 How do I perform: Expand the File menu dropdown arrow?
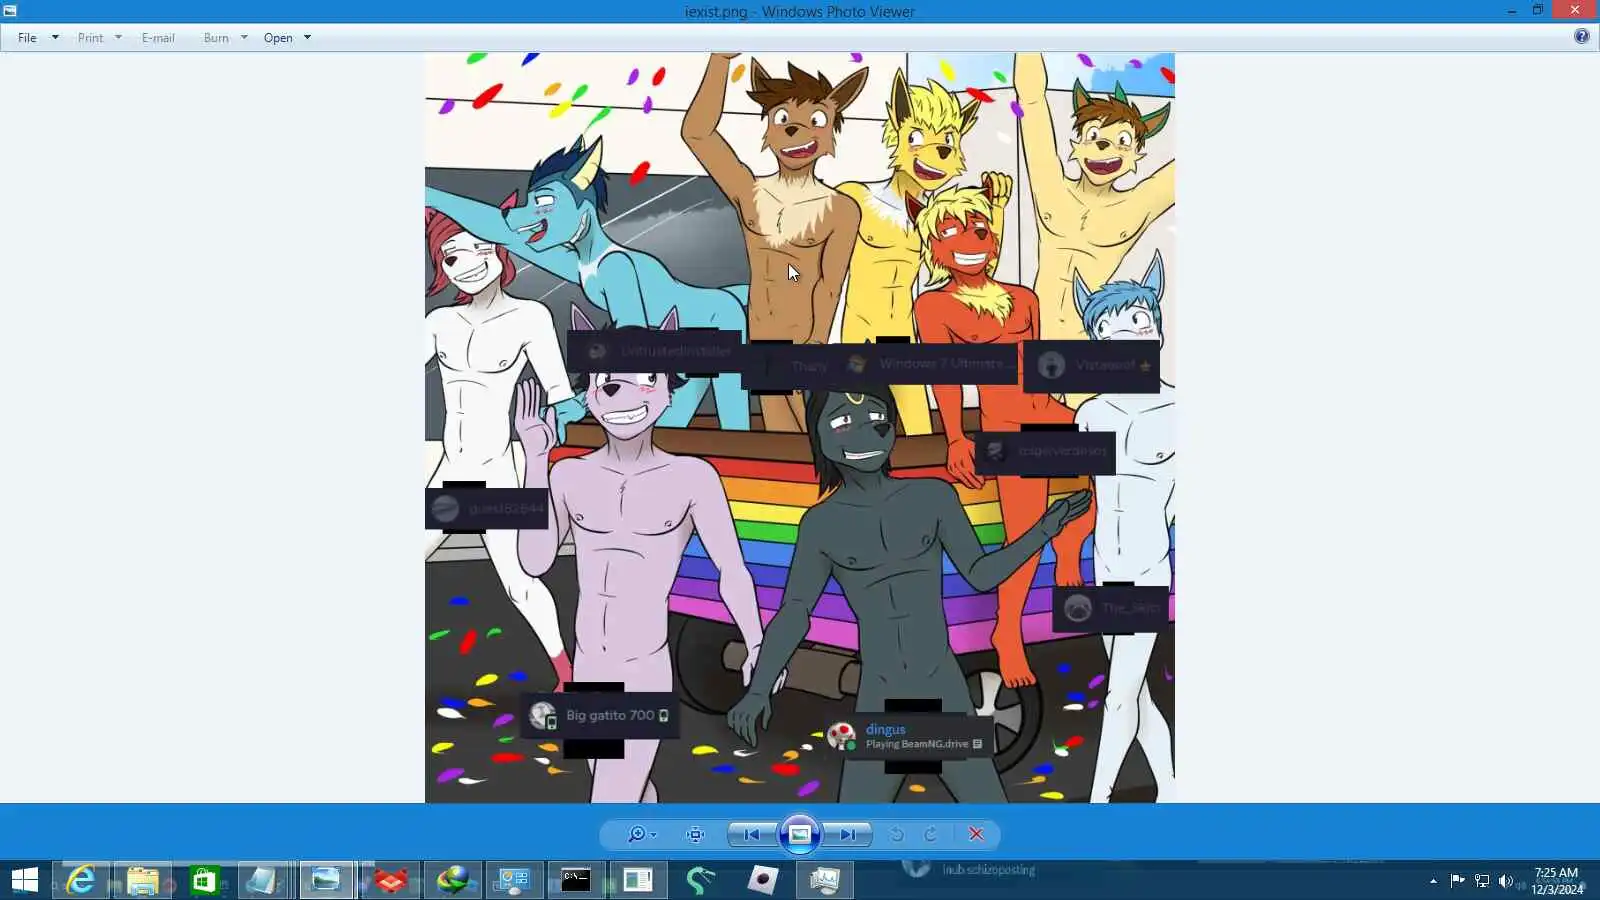[55, 38]
